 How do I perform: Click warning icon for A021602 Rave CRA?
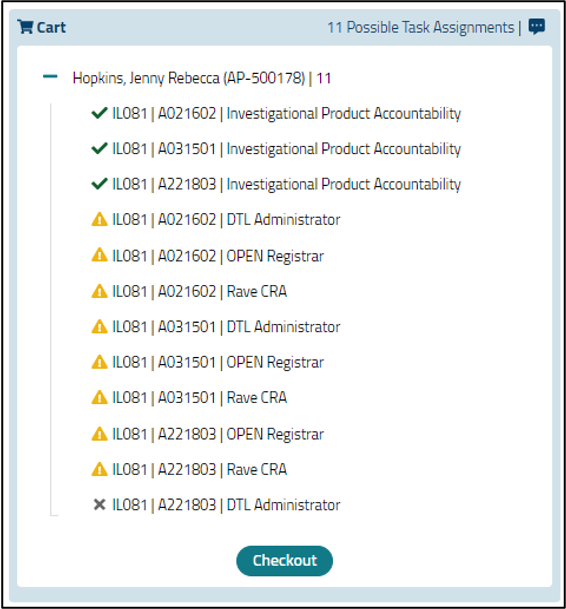tap(99, 291)
